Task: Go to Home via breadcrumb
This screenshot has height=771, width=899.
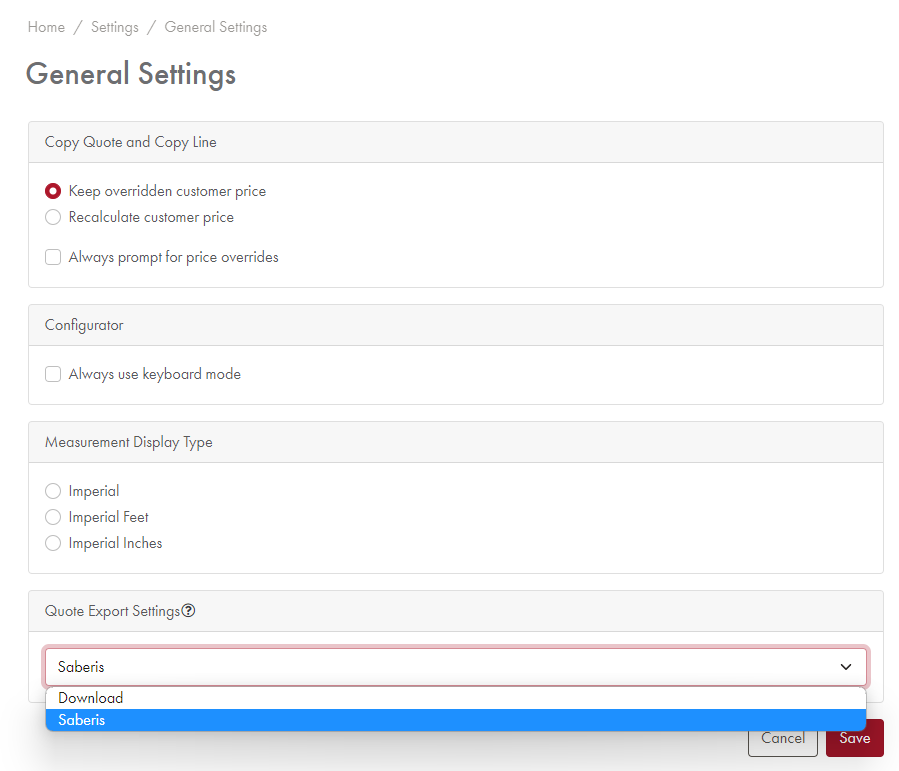Action: click(x=46, y=27)
